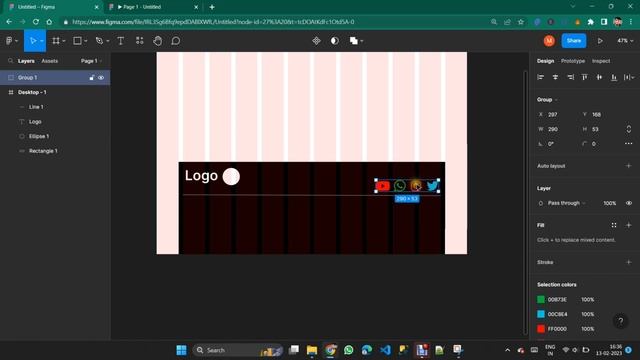The height and width of the screenshot is (360, 640).
Task: Toggle lock on Group 1 layer
Action: point(92,78)
